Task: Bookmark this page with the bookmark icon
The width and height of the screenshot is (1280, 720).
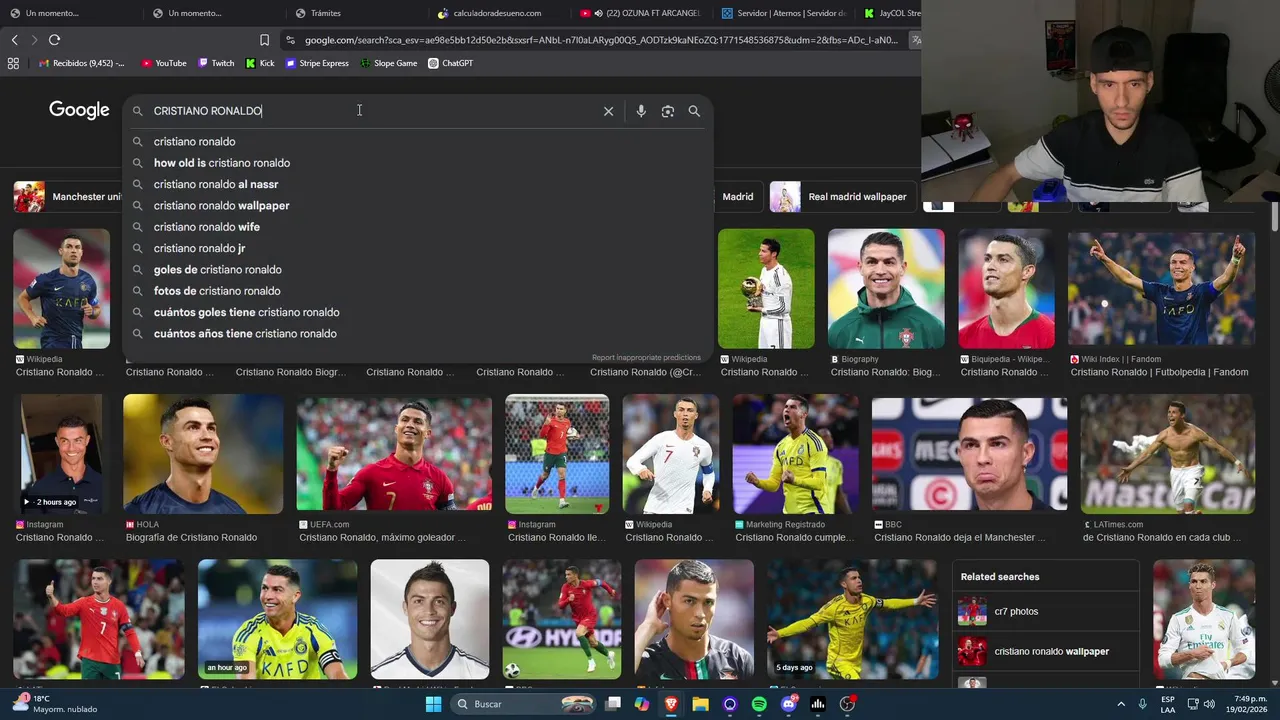Action: point(264,40)
